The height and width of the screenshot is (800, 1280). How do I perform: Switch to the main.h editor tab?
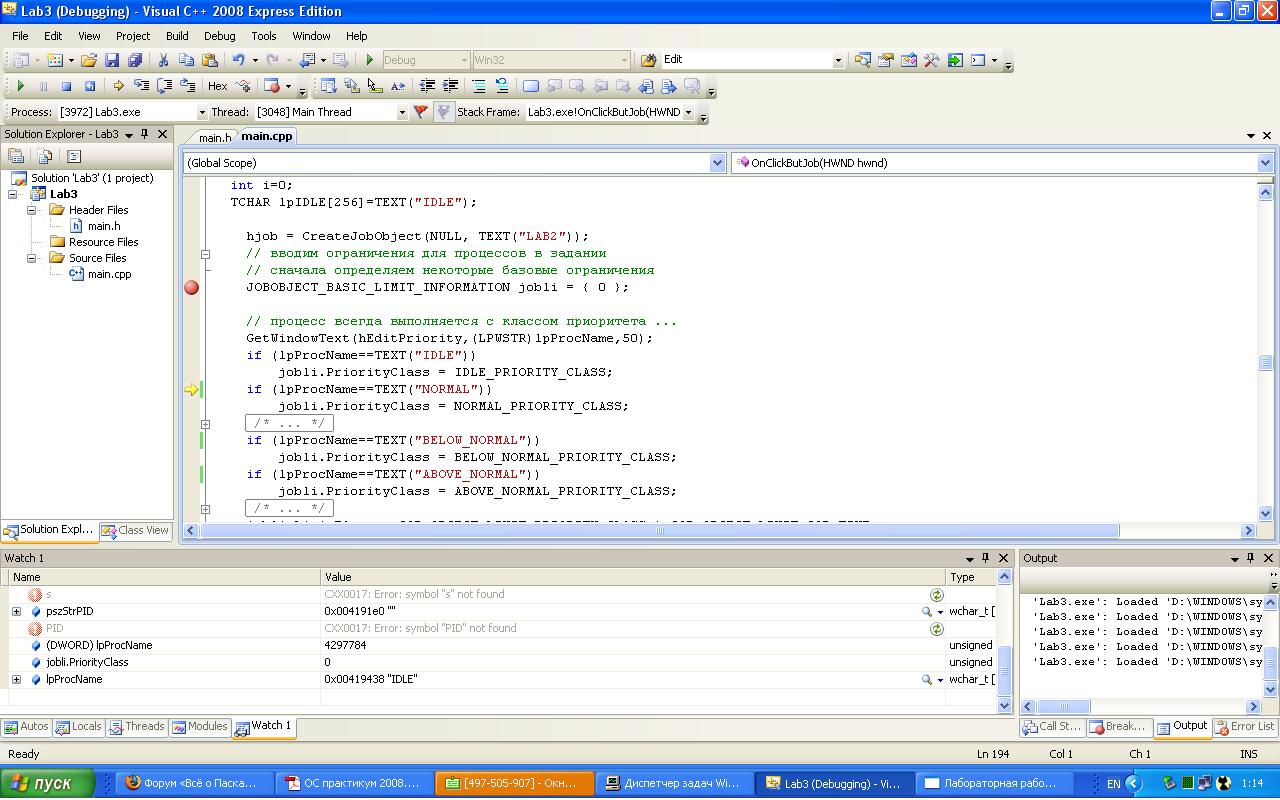tap(214, 137)
